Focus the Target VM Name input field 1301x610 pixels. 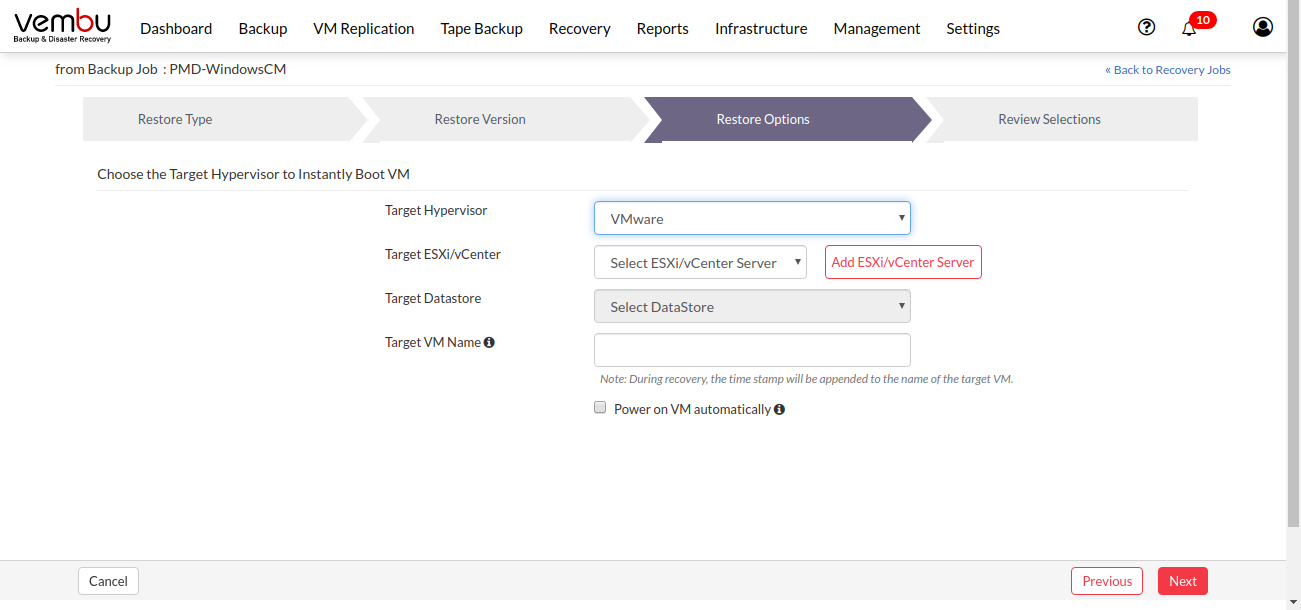click(x=752, y=350)
